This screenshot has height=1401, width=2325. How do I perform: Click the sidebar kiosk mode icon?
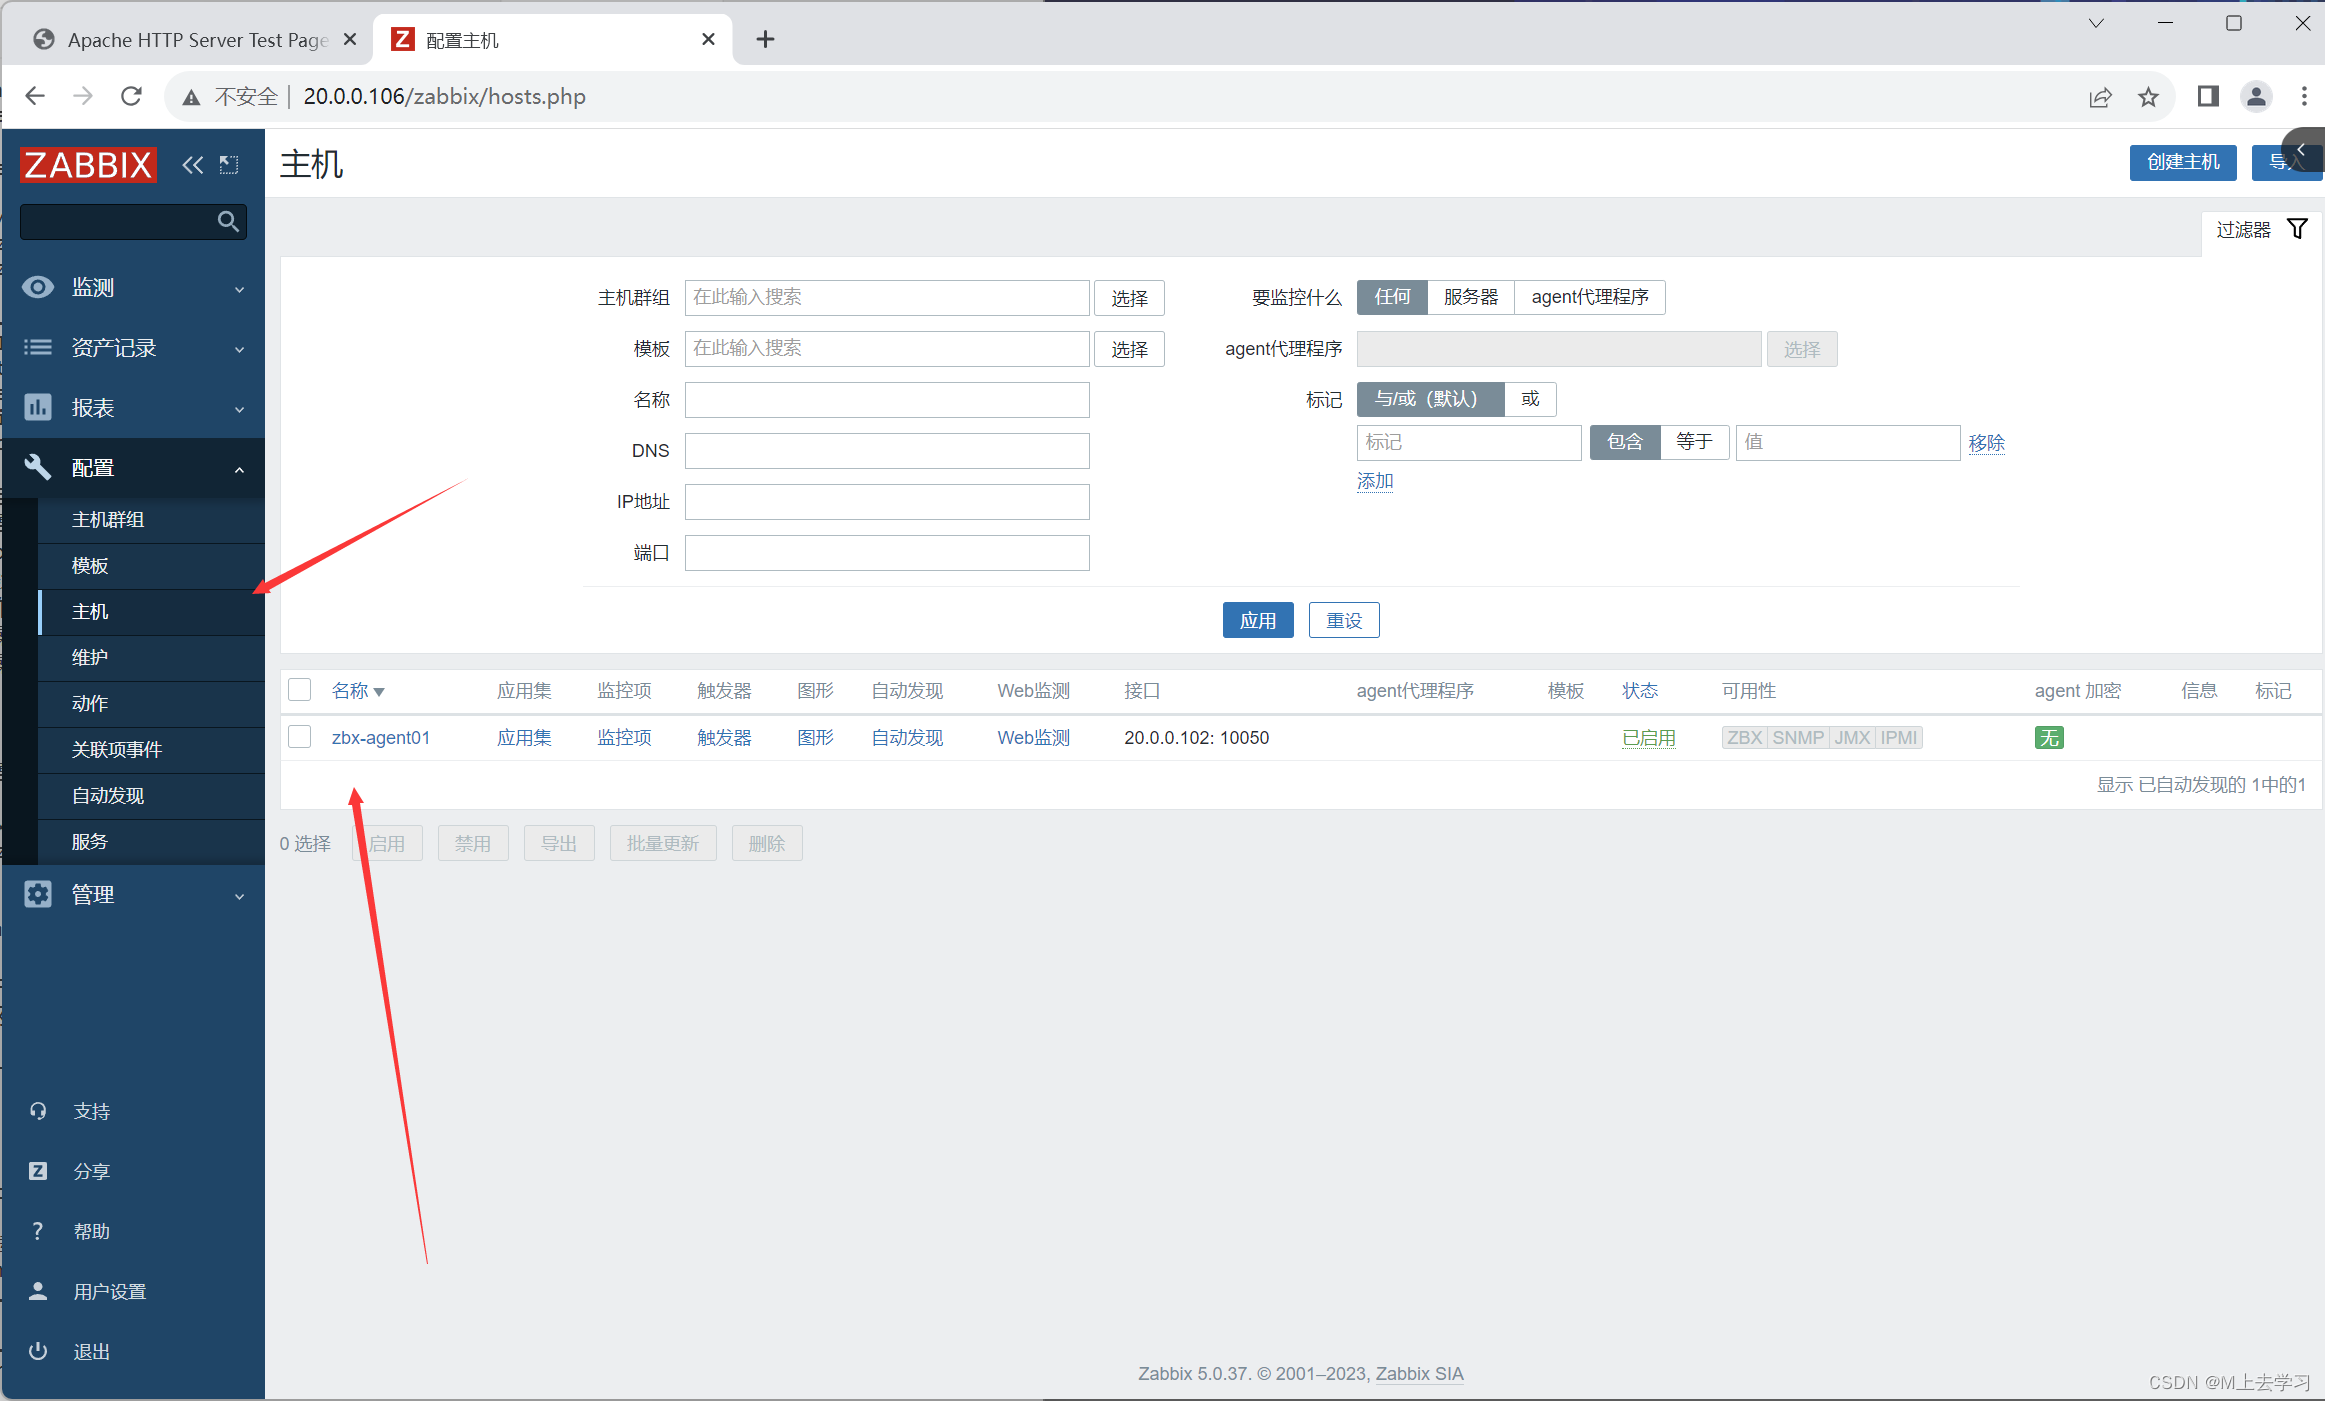[229, 165]
